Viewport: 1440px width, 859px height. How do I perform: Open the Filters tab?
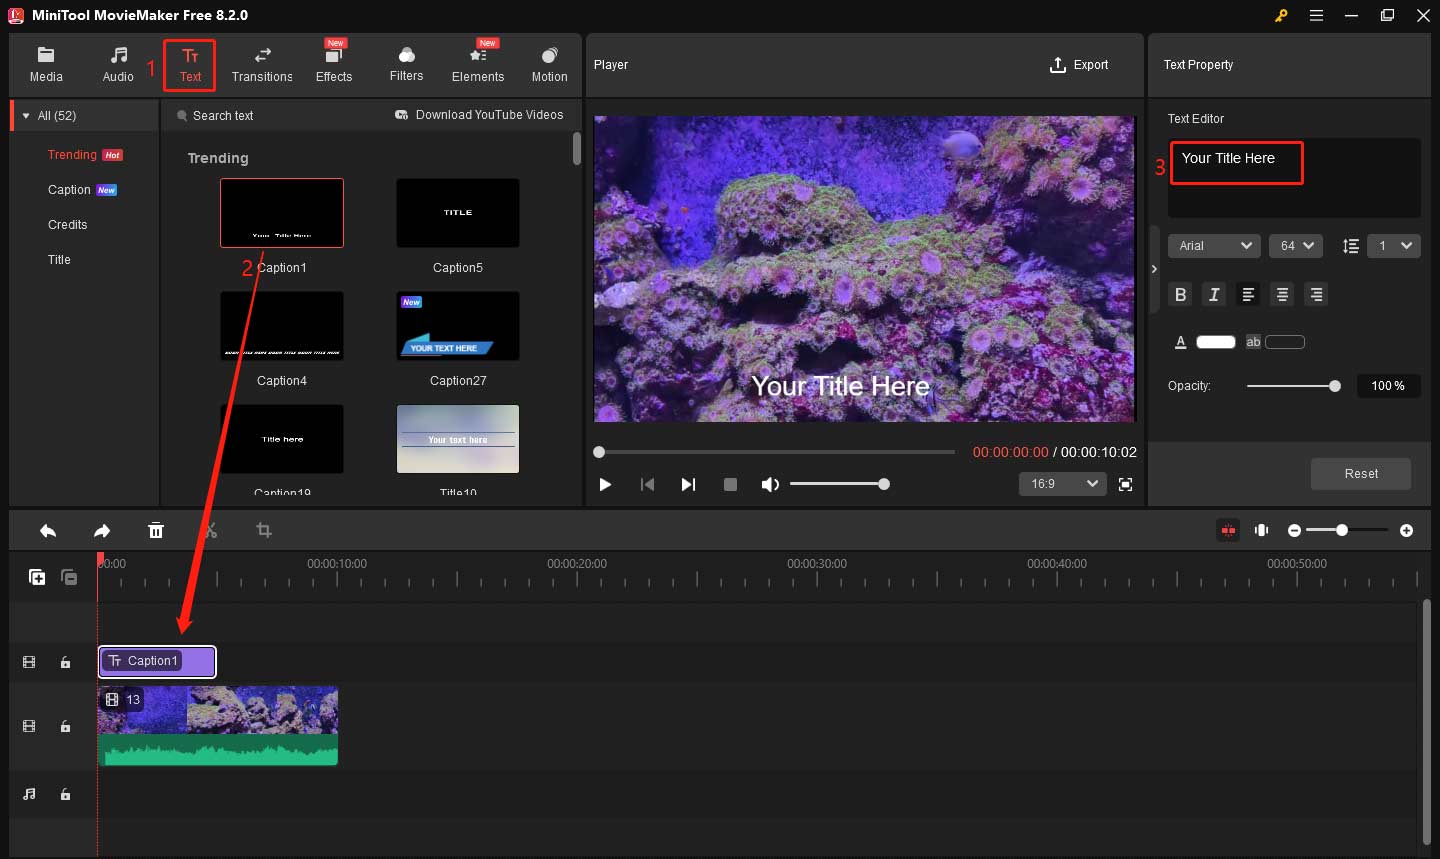(406, 65)
